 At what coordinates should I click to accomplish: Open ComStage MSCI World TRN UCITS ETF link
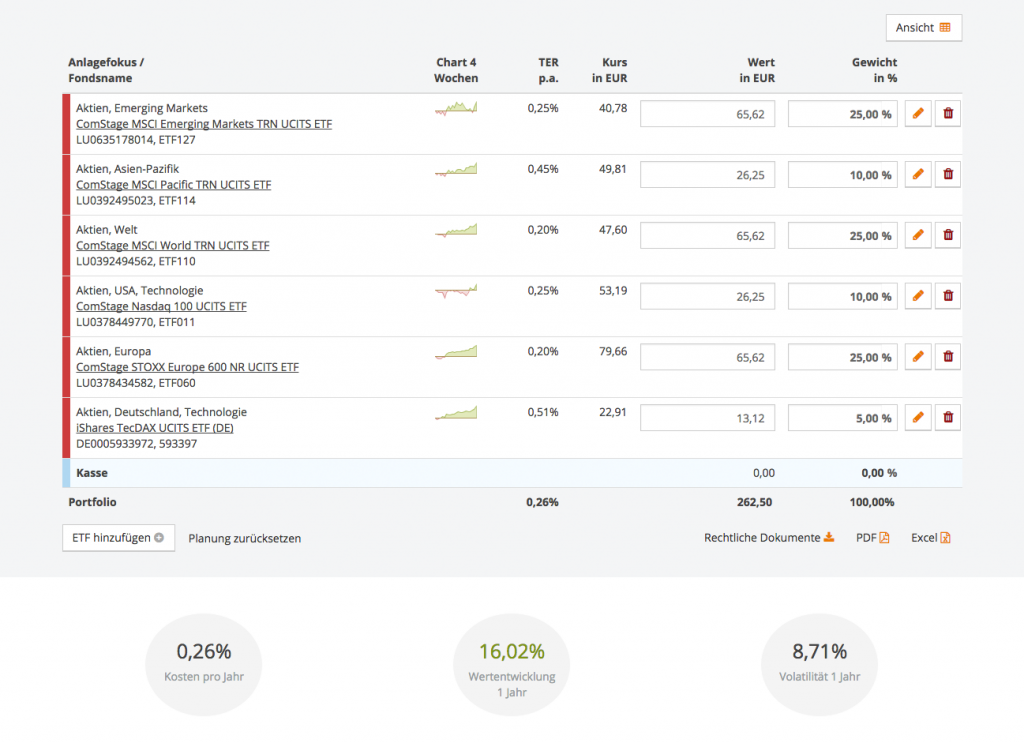click(x=172, y=245)
